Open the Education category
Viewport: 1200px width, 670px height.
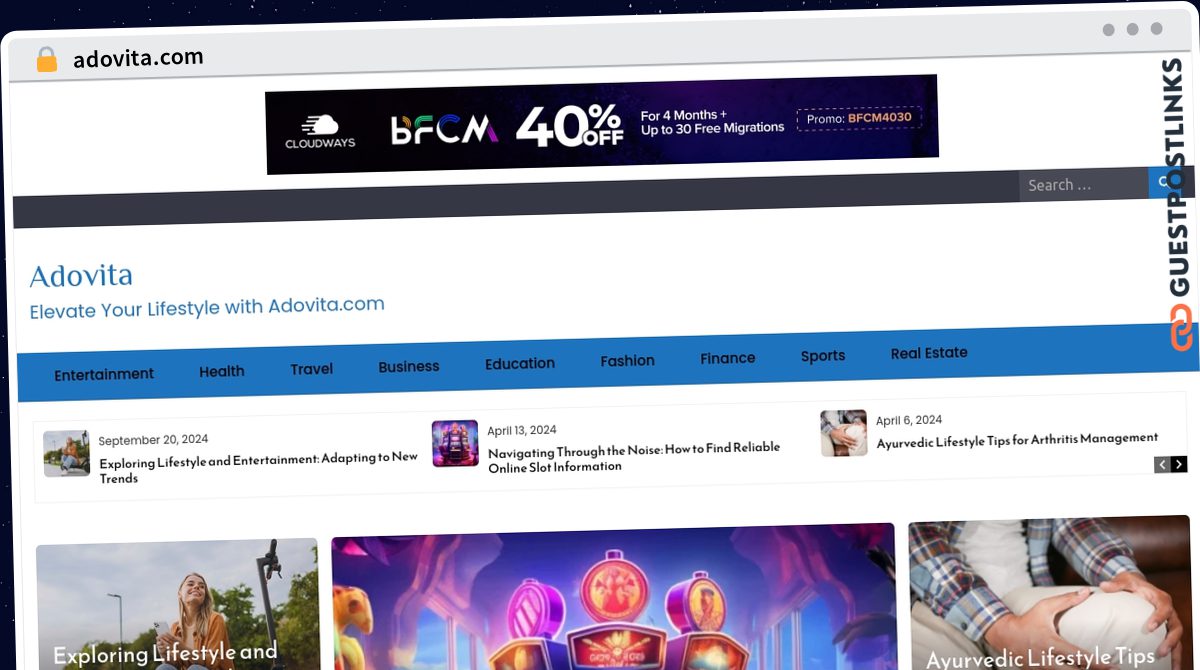tap(520, 364)
